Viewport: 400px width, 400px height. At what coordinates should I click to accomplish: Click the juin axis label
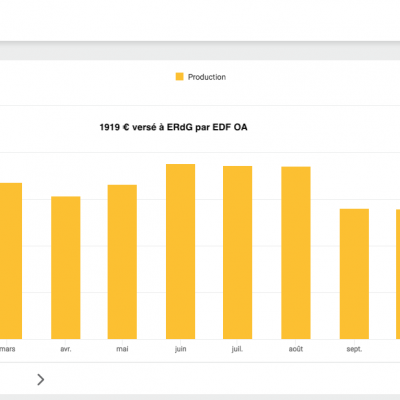[180, 349]
